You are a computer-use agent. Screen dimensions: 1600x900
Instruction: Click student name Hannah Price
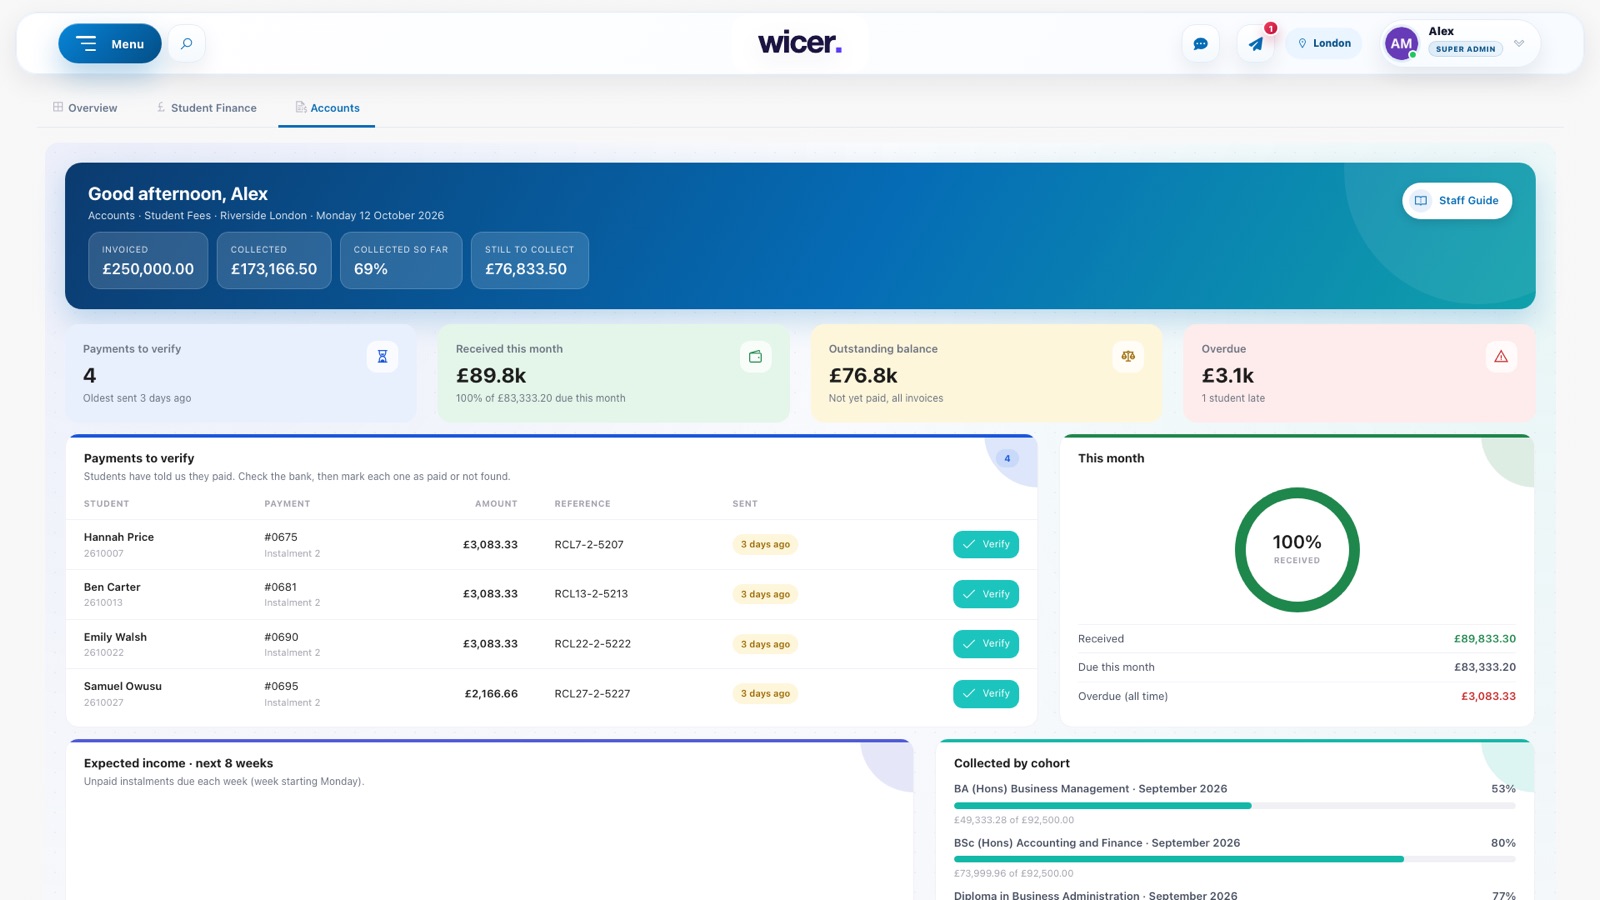pos(119,537)
